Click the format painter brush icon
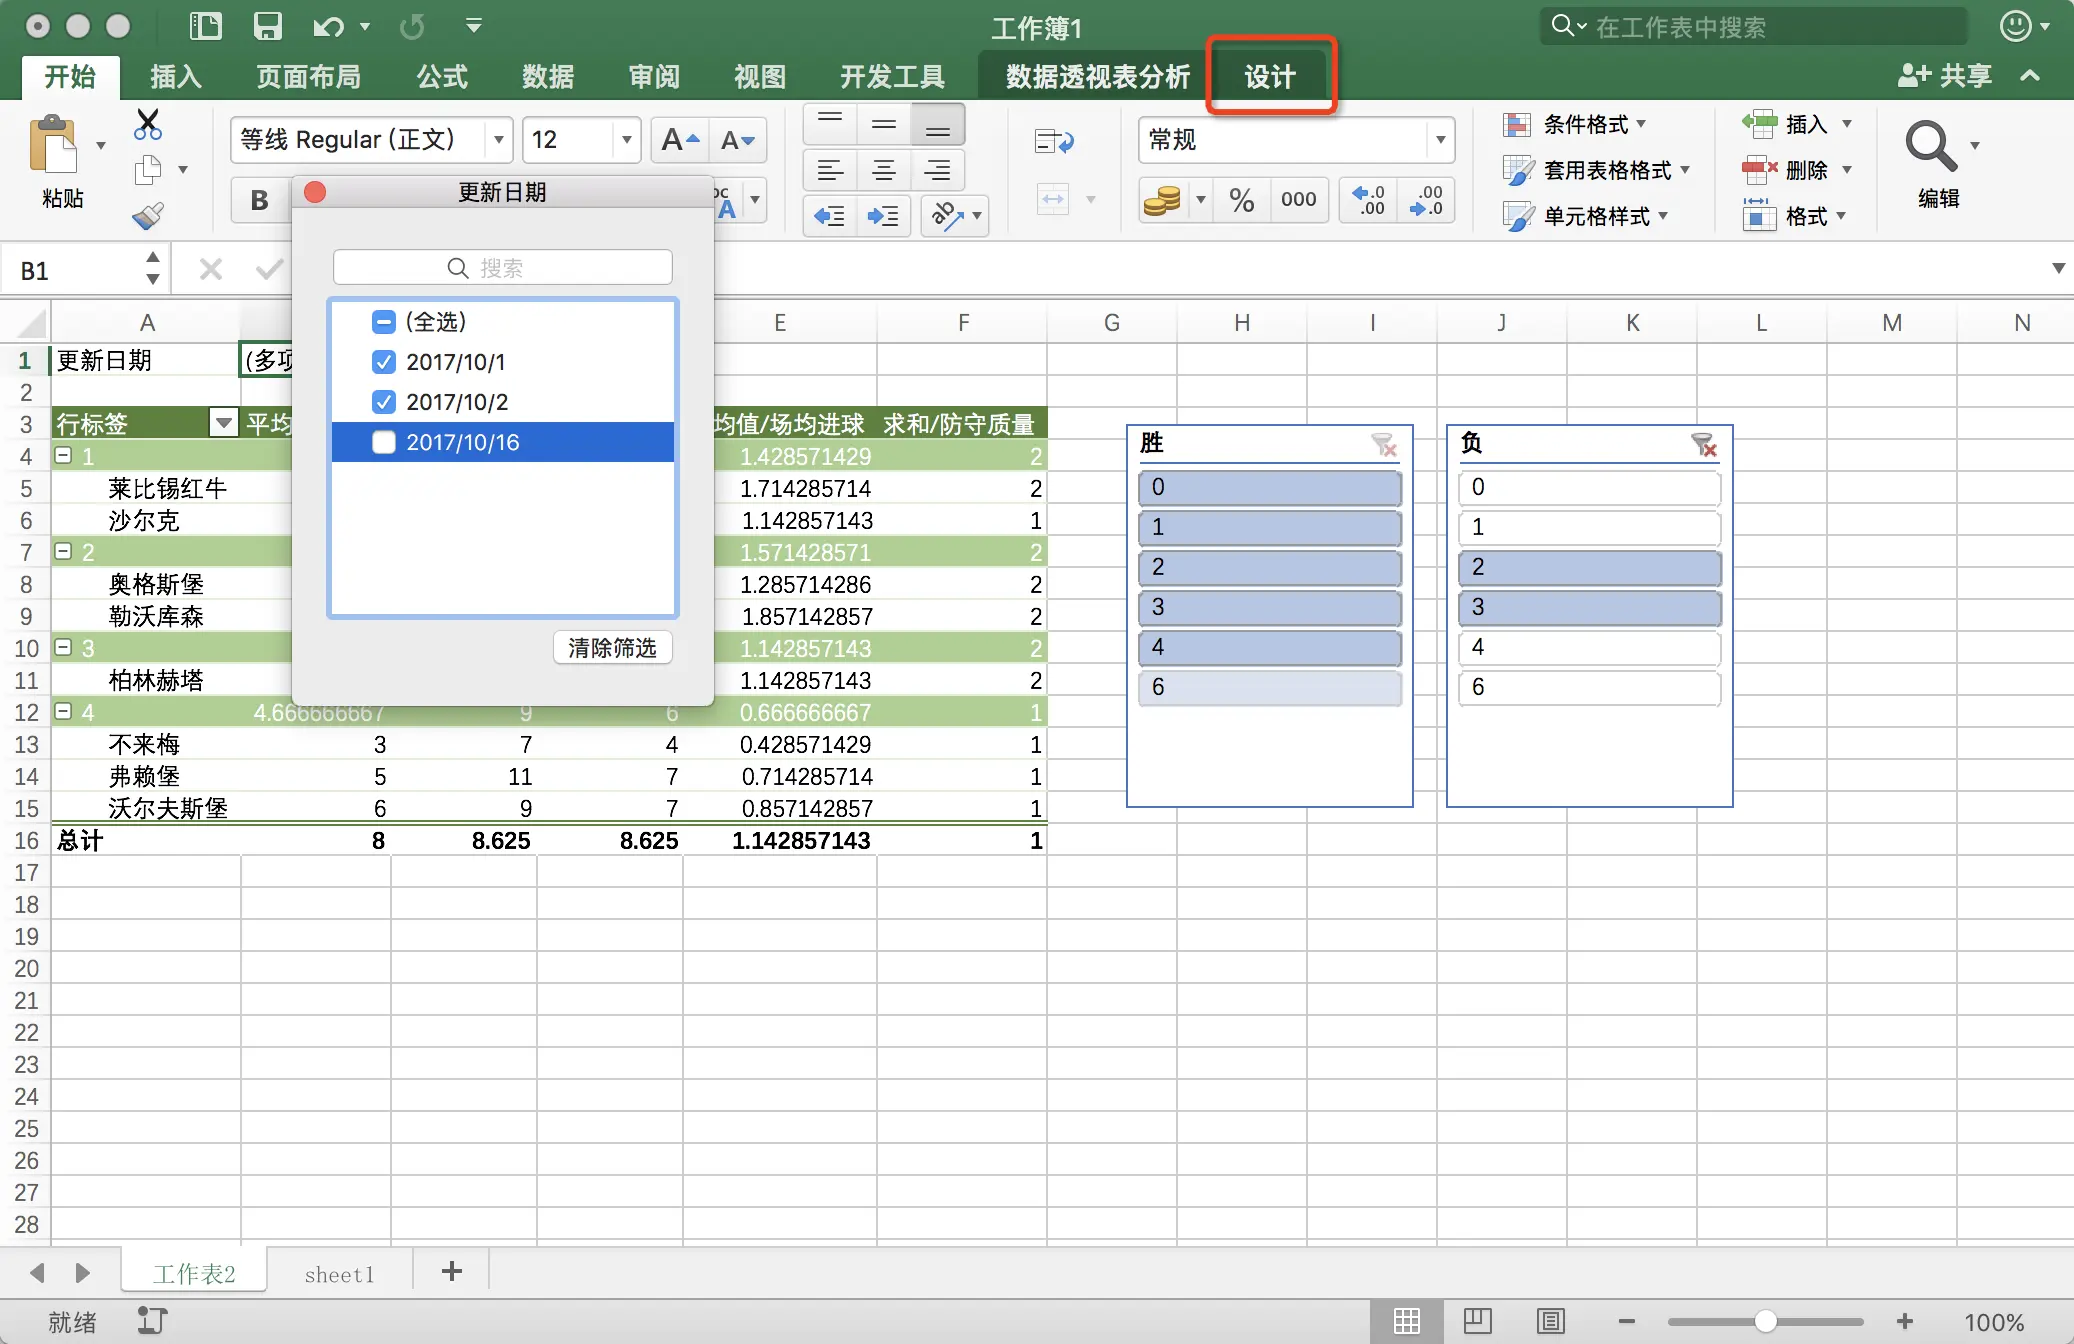This screenshot has height=1344, width=2074. 148,216
